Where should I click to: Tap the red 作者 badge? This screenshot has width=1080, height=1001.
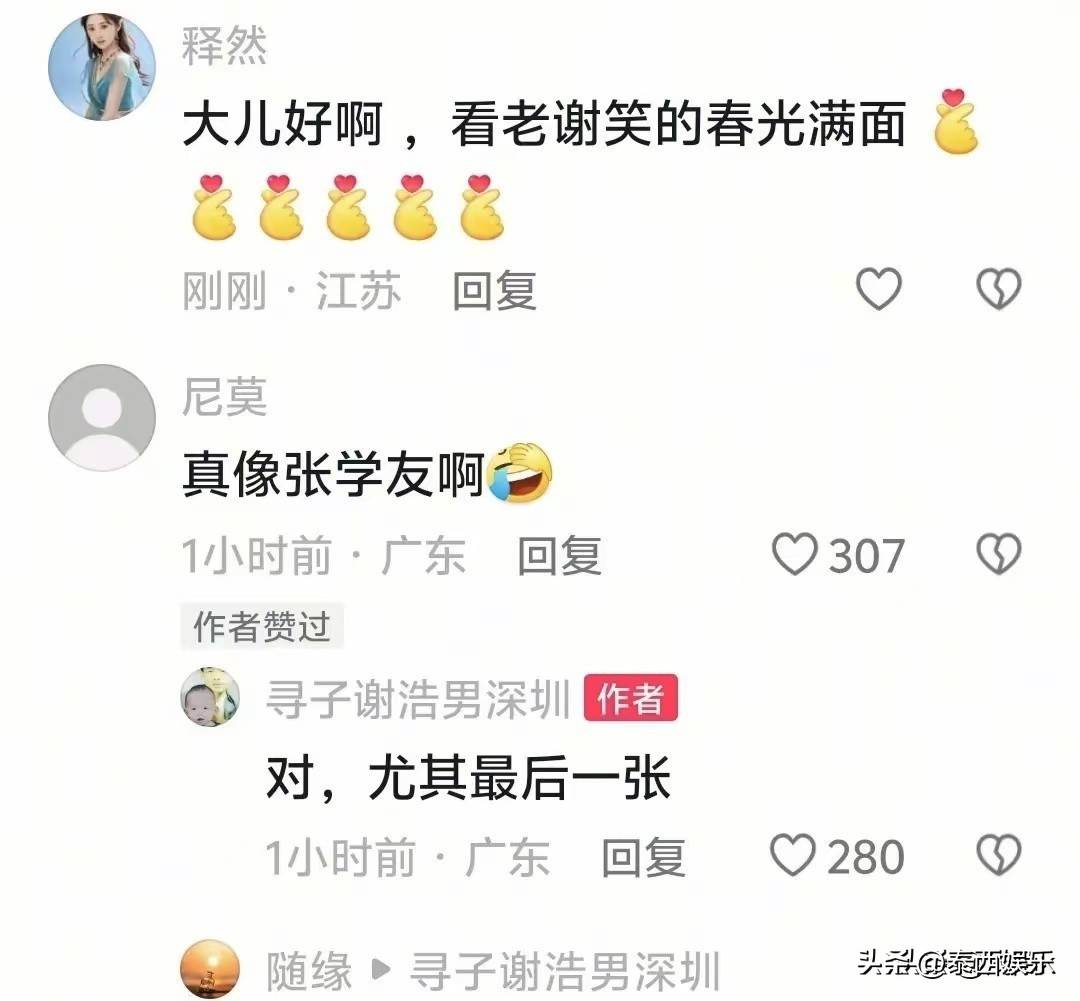tap(631, 698)
